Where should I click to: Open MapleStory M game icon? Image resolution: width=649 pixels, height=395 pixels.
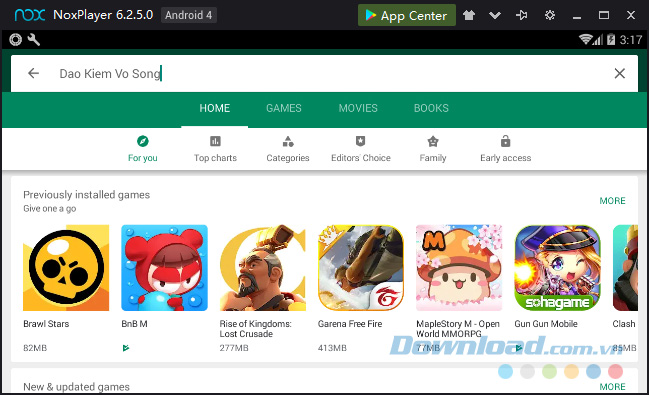click(459, 268)
